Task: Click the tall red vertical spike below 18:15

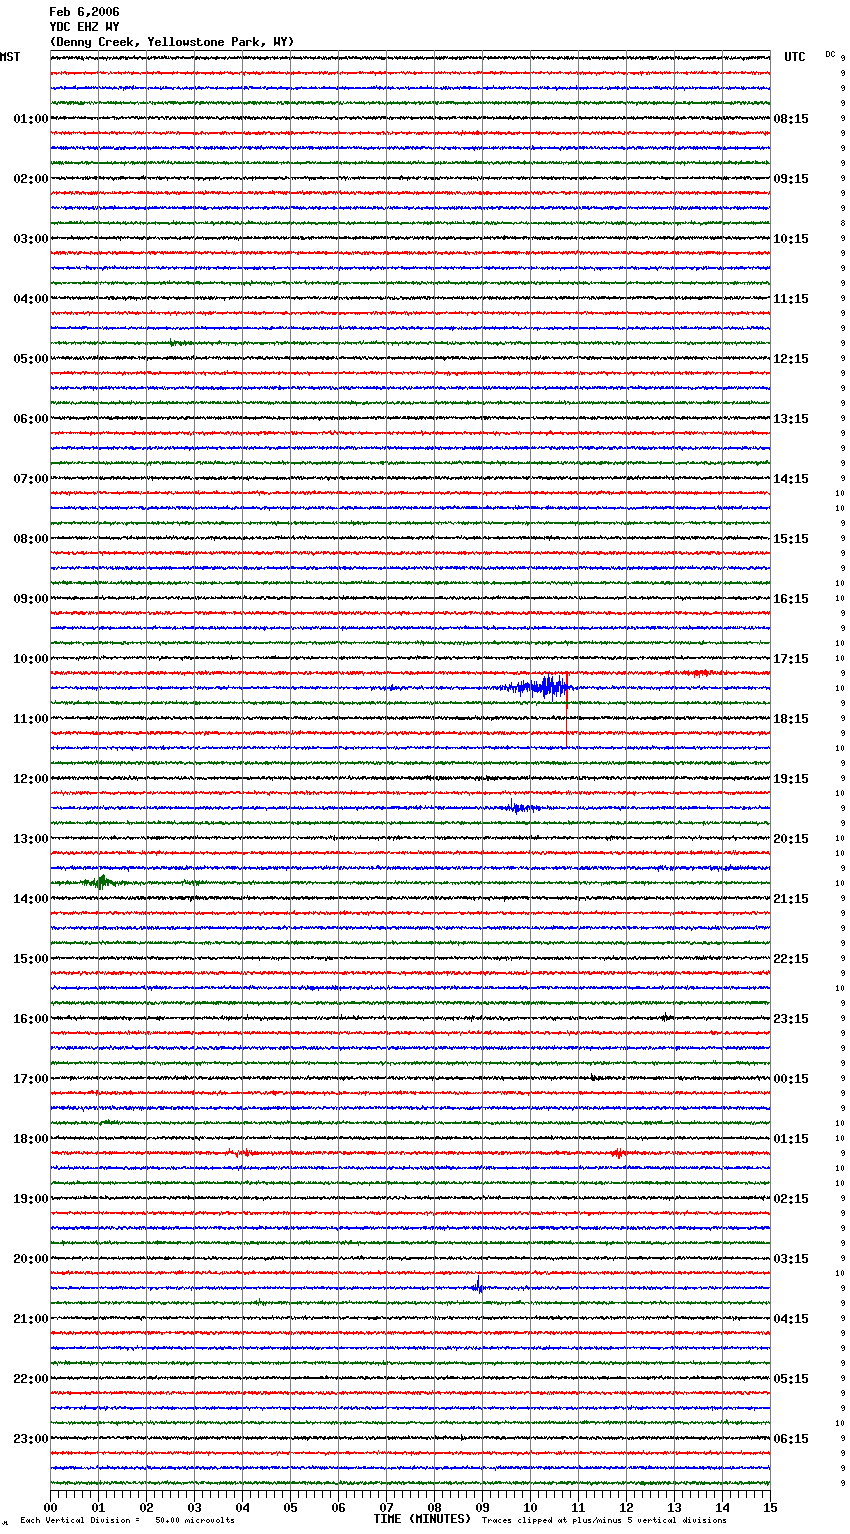Action: [567, 710]
